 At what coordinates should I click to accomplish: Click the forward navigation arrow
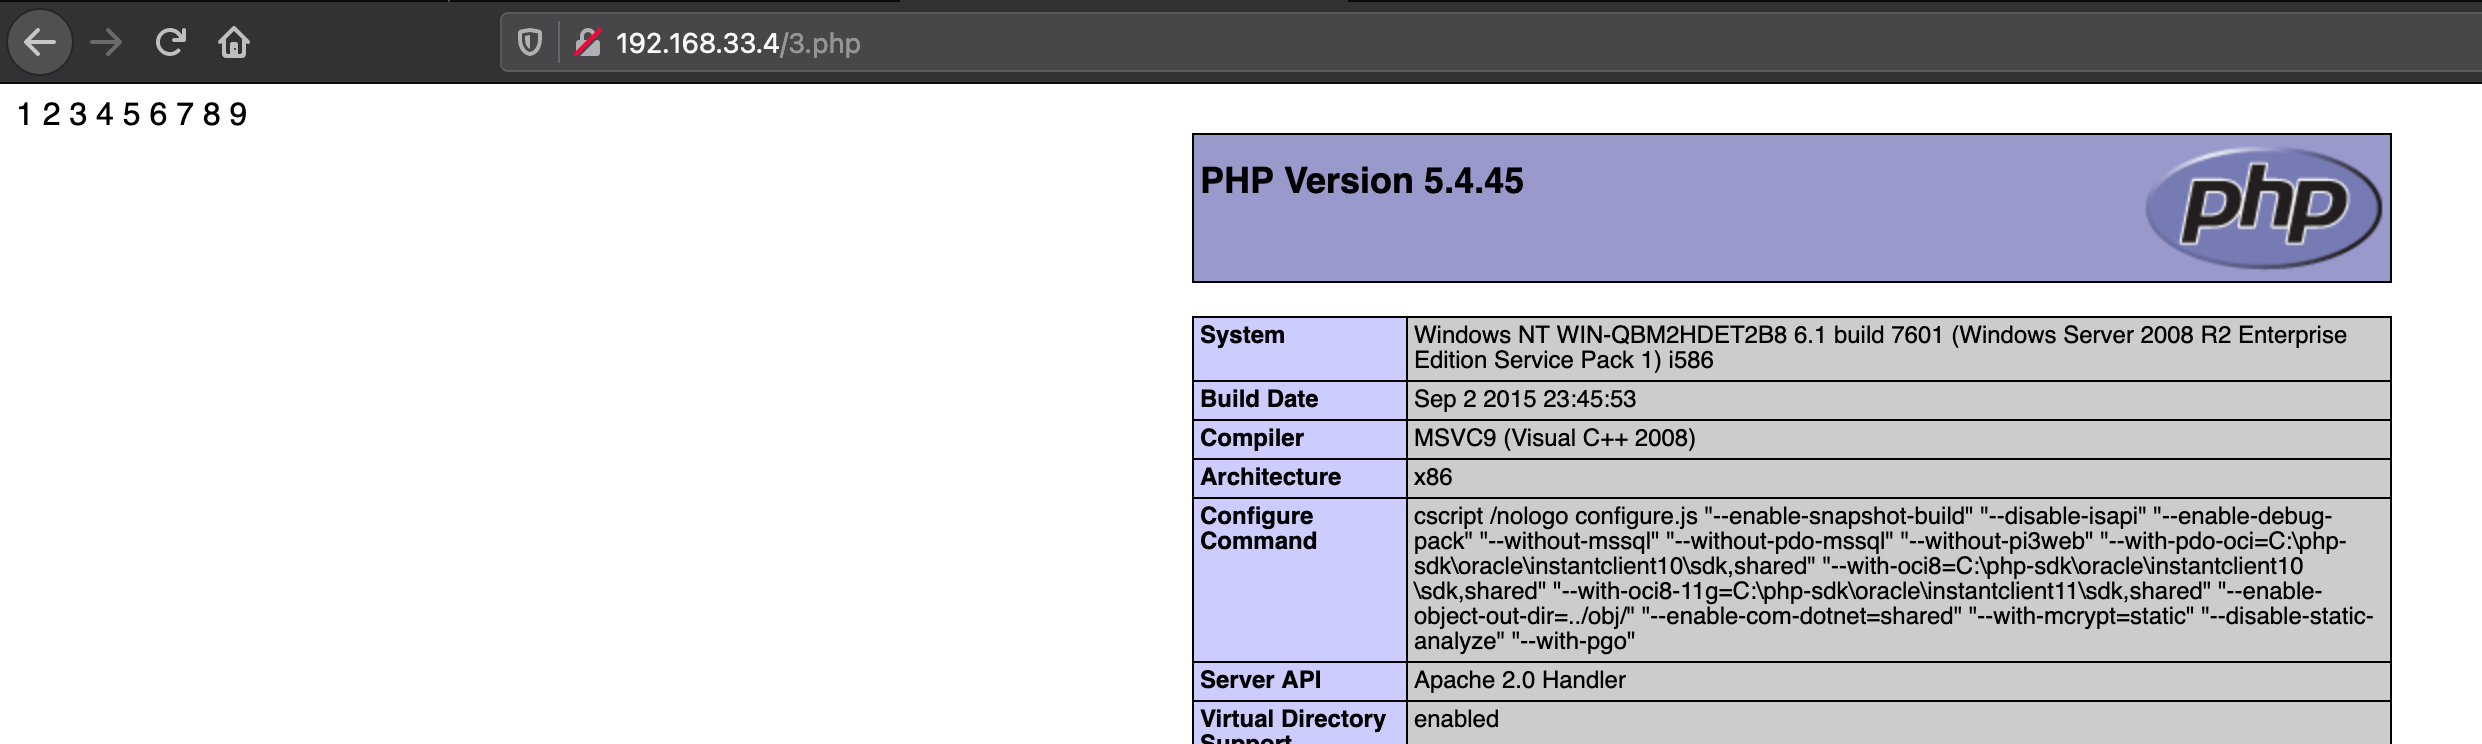[x=106, y=43]
